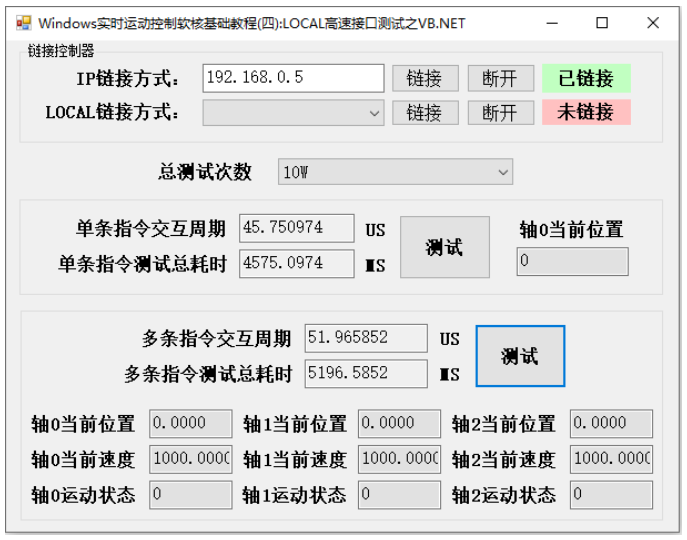Minimize the window
This screenshot has width=687, height=540.
click(552, 23)
